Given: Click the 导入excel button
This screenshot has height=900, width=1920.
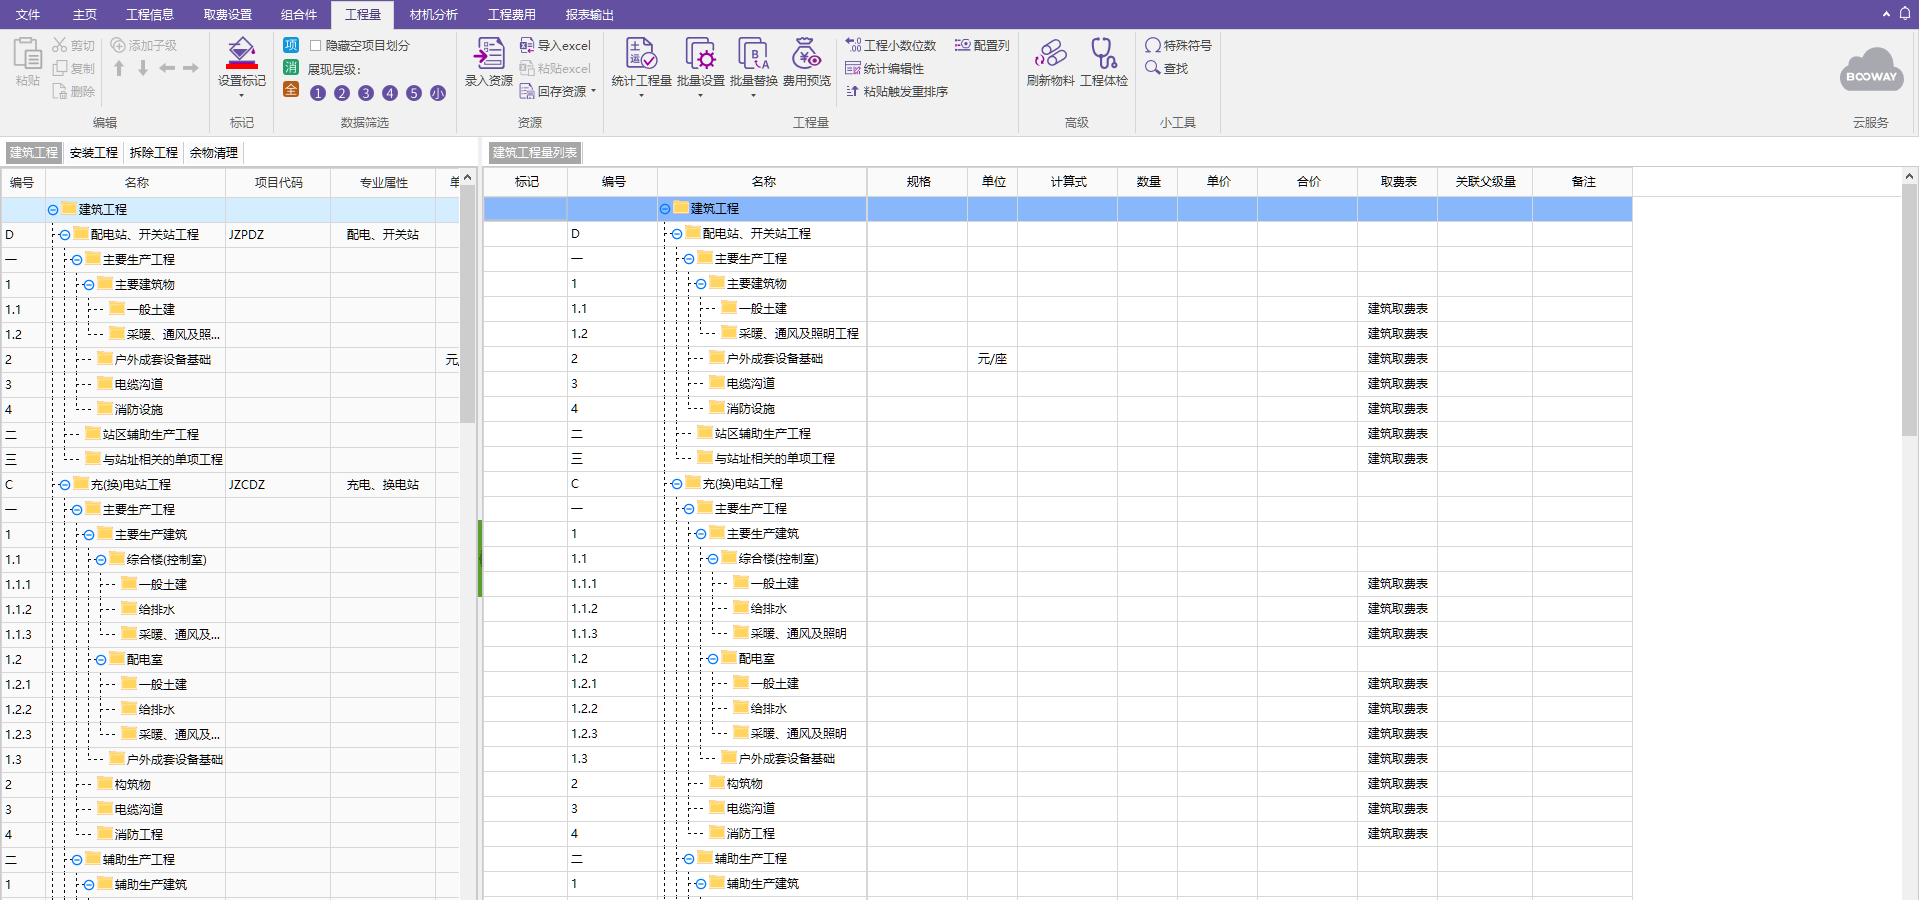Looking at the screenshot, I should [556, 45].
